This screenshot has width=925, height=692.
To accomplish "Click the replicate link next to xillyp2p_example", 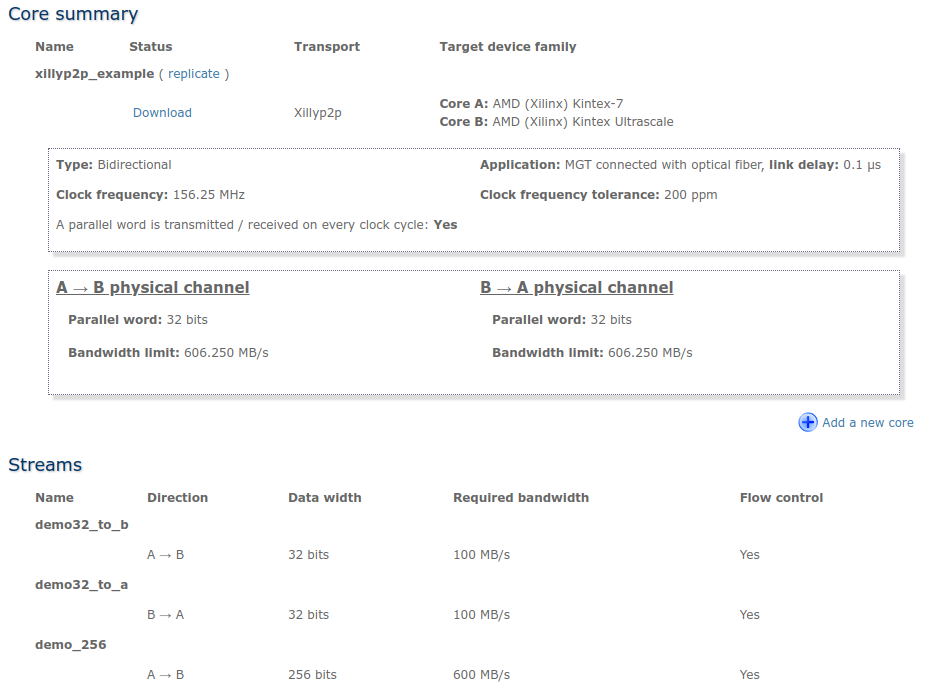I will (x=193, y=73).
